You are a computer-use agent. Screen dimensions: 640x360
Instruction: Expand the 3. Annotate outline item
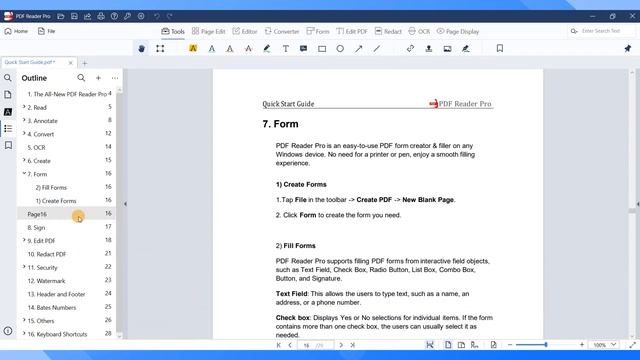tap(24, 120)
